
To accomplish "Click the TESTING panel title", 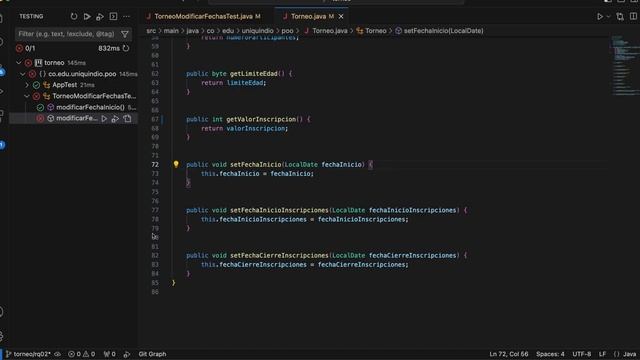I will (31, 17).
